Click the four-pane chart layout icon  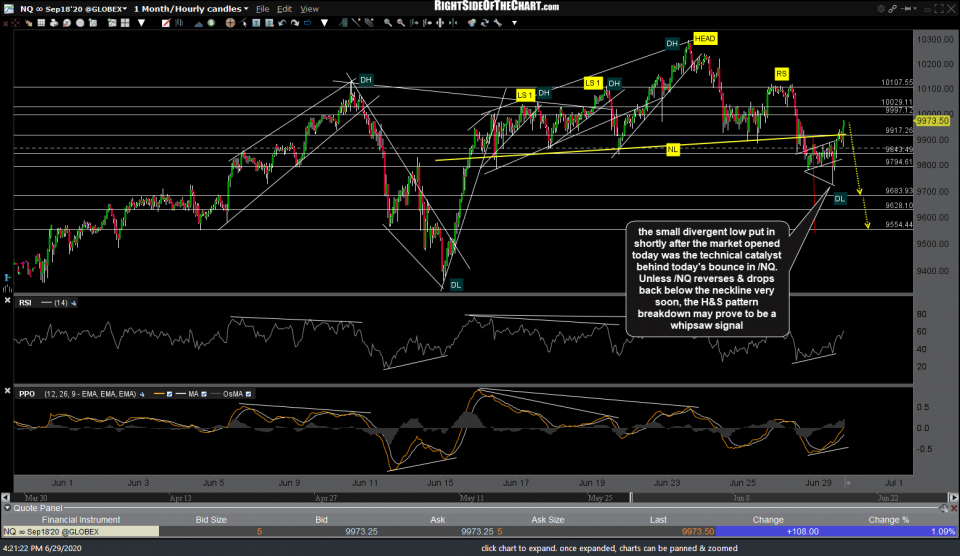125,23
